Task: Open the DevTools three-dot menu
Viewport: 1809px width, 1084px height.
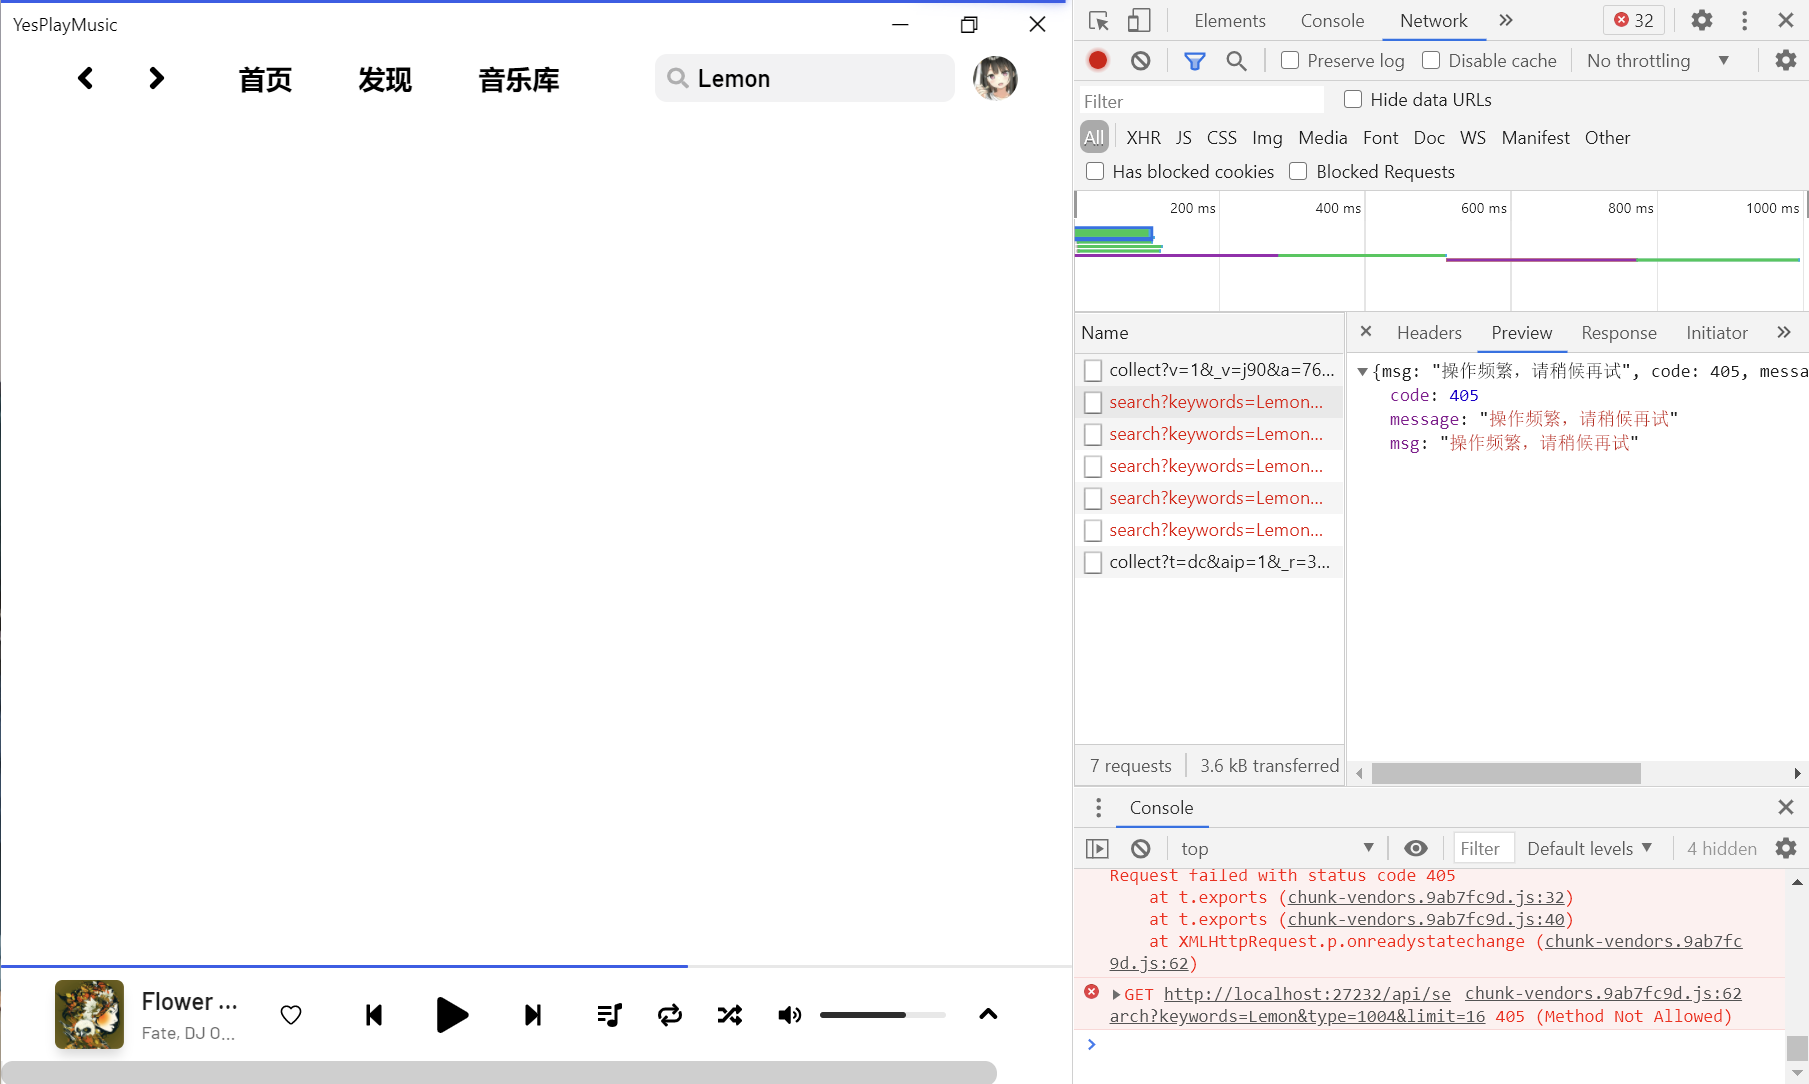Action: [1745, 20]
